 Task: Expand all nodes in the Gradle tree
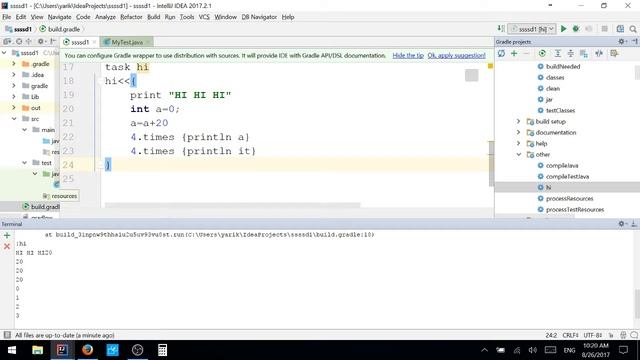558,53
